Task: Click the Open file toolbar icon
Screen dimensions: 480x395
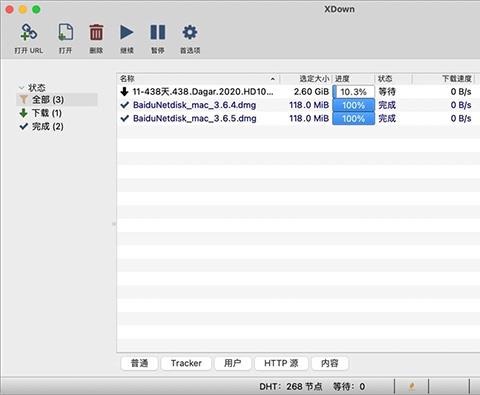Action: [65, 33]
